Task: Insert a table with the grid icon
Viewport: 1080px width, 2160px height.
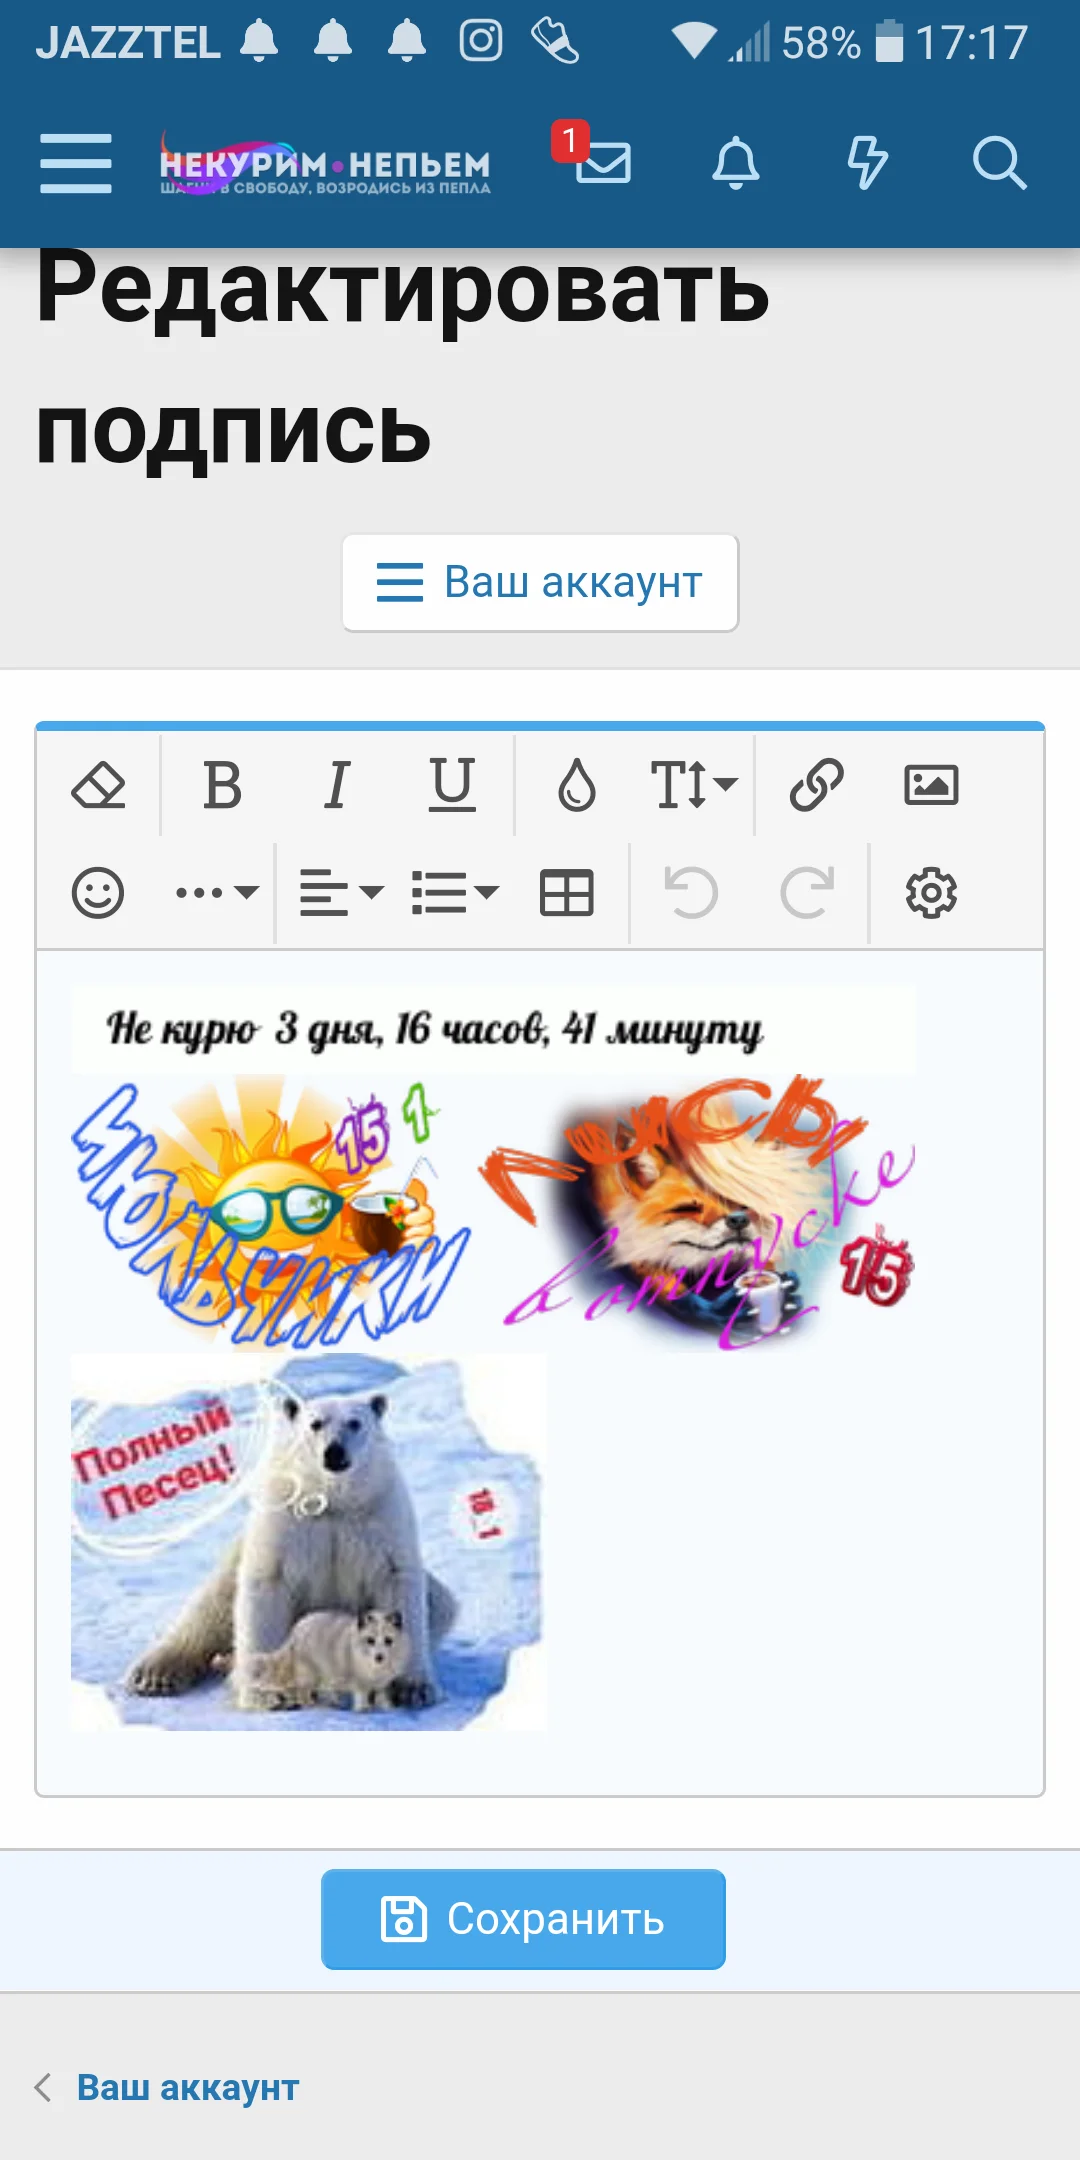Action: click(x=567, y=893)
